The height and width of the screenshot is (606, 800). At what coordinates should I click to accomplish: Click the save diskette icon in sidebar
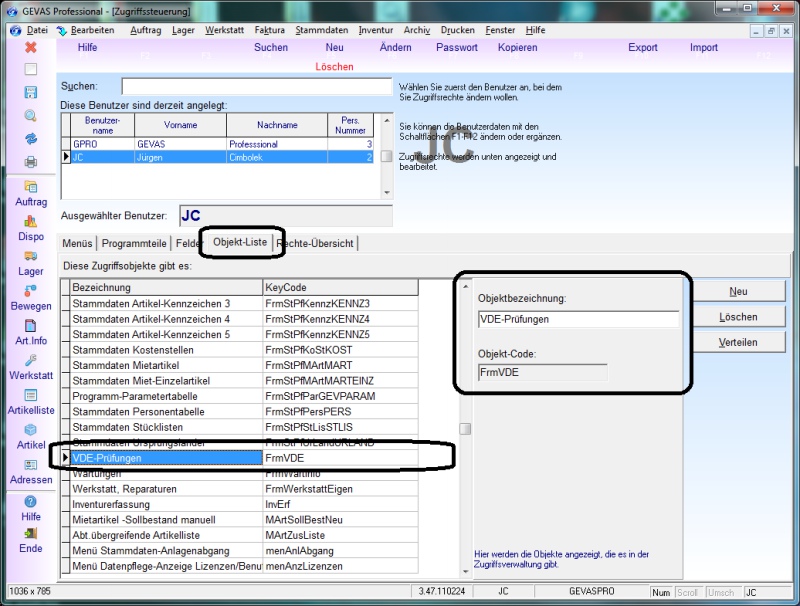[x=31, y=92]
